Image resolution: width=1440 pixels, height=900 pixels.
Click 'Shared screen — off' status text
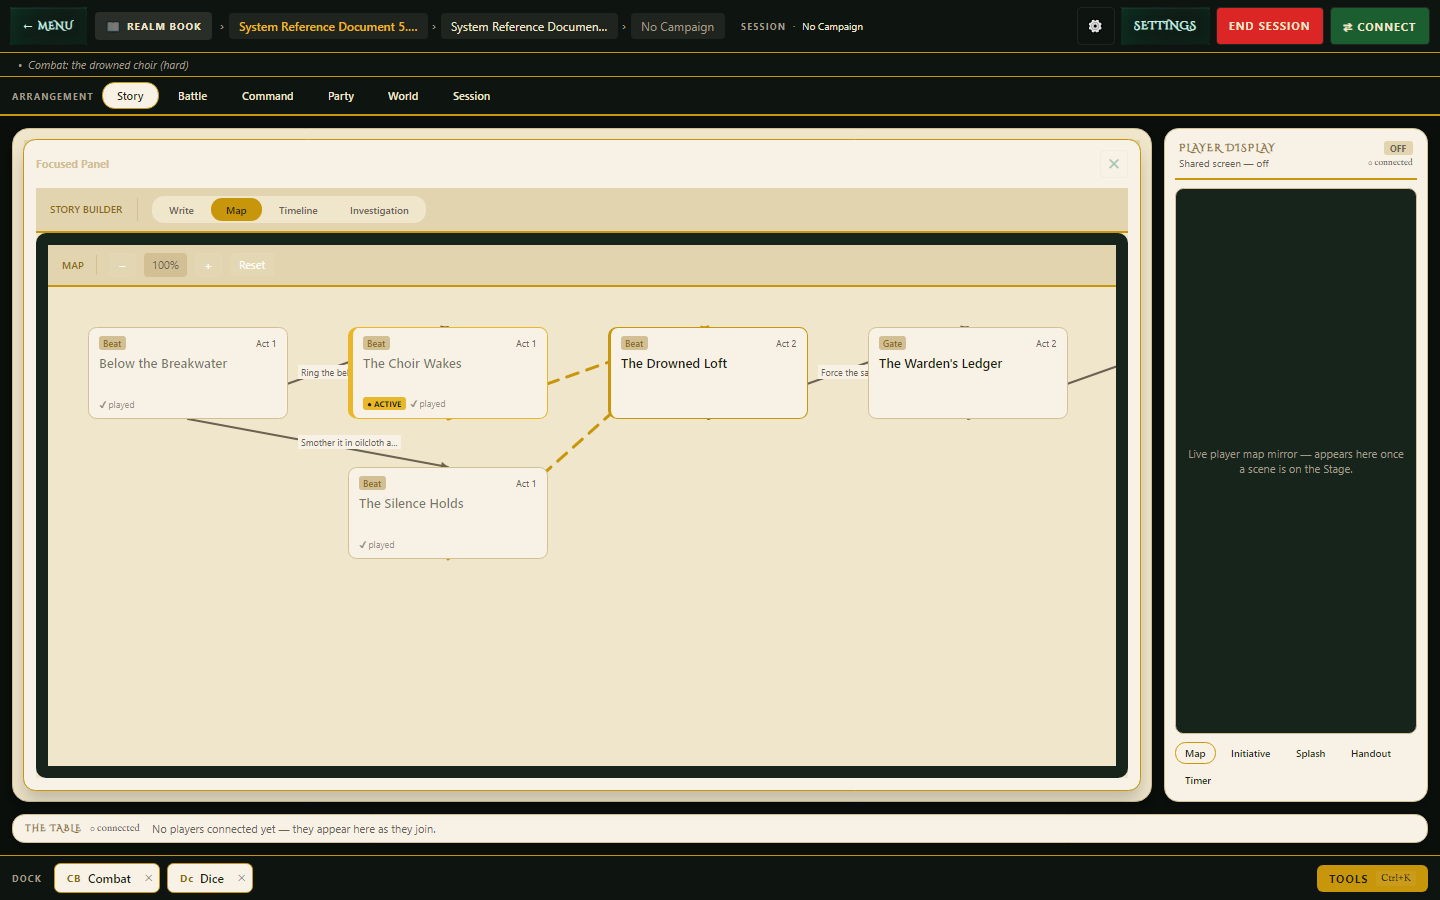(1223, 164)
